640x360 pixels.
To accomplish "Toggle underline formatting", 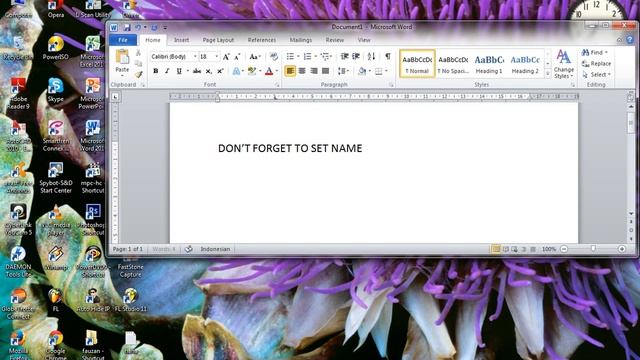I will [x=179, y=71].
